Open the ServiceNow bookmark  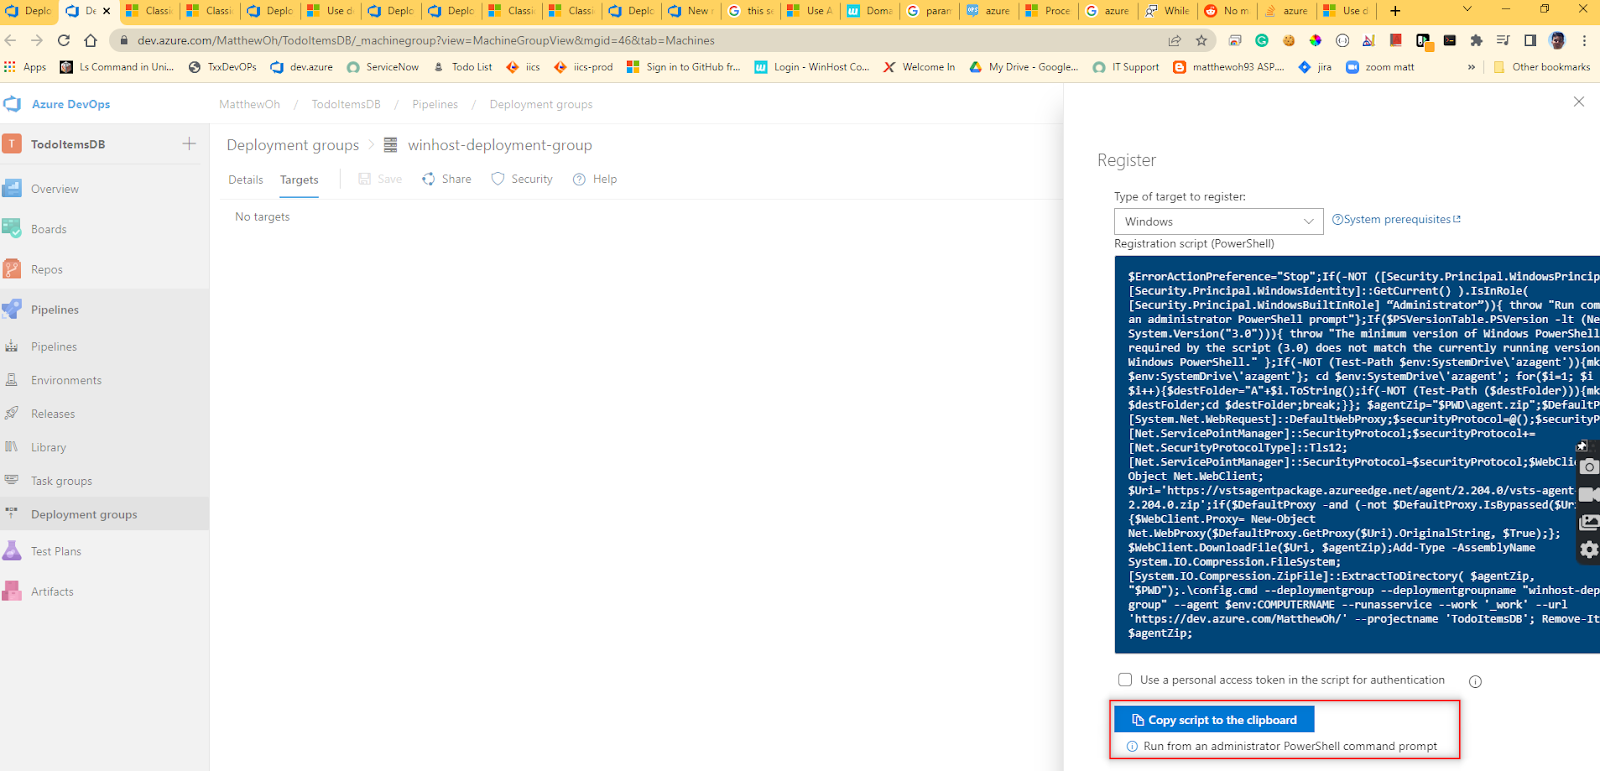tap(383, 67)
